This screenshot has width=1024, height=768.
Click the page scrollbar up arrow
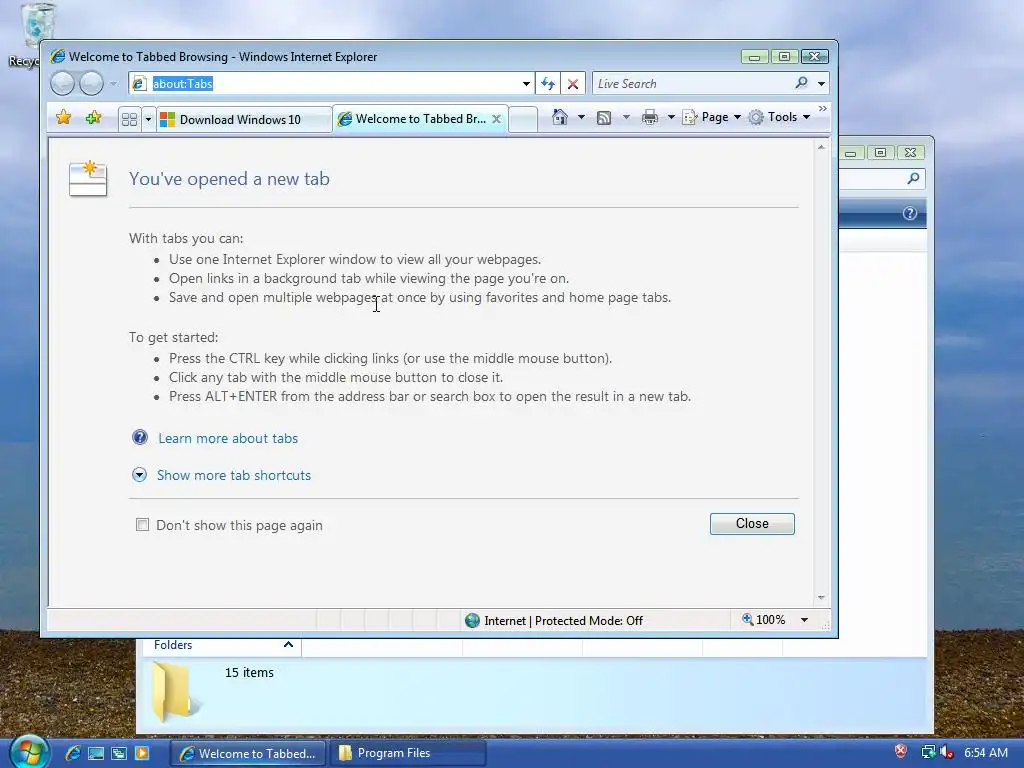(821, 148)
